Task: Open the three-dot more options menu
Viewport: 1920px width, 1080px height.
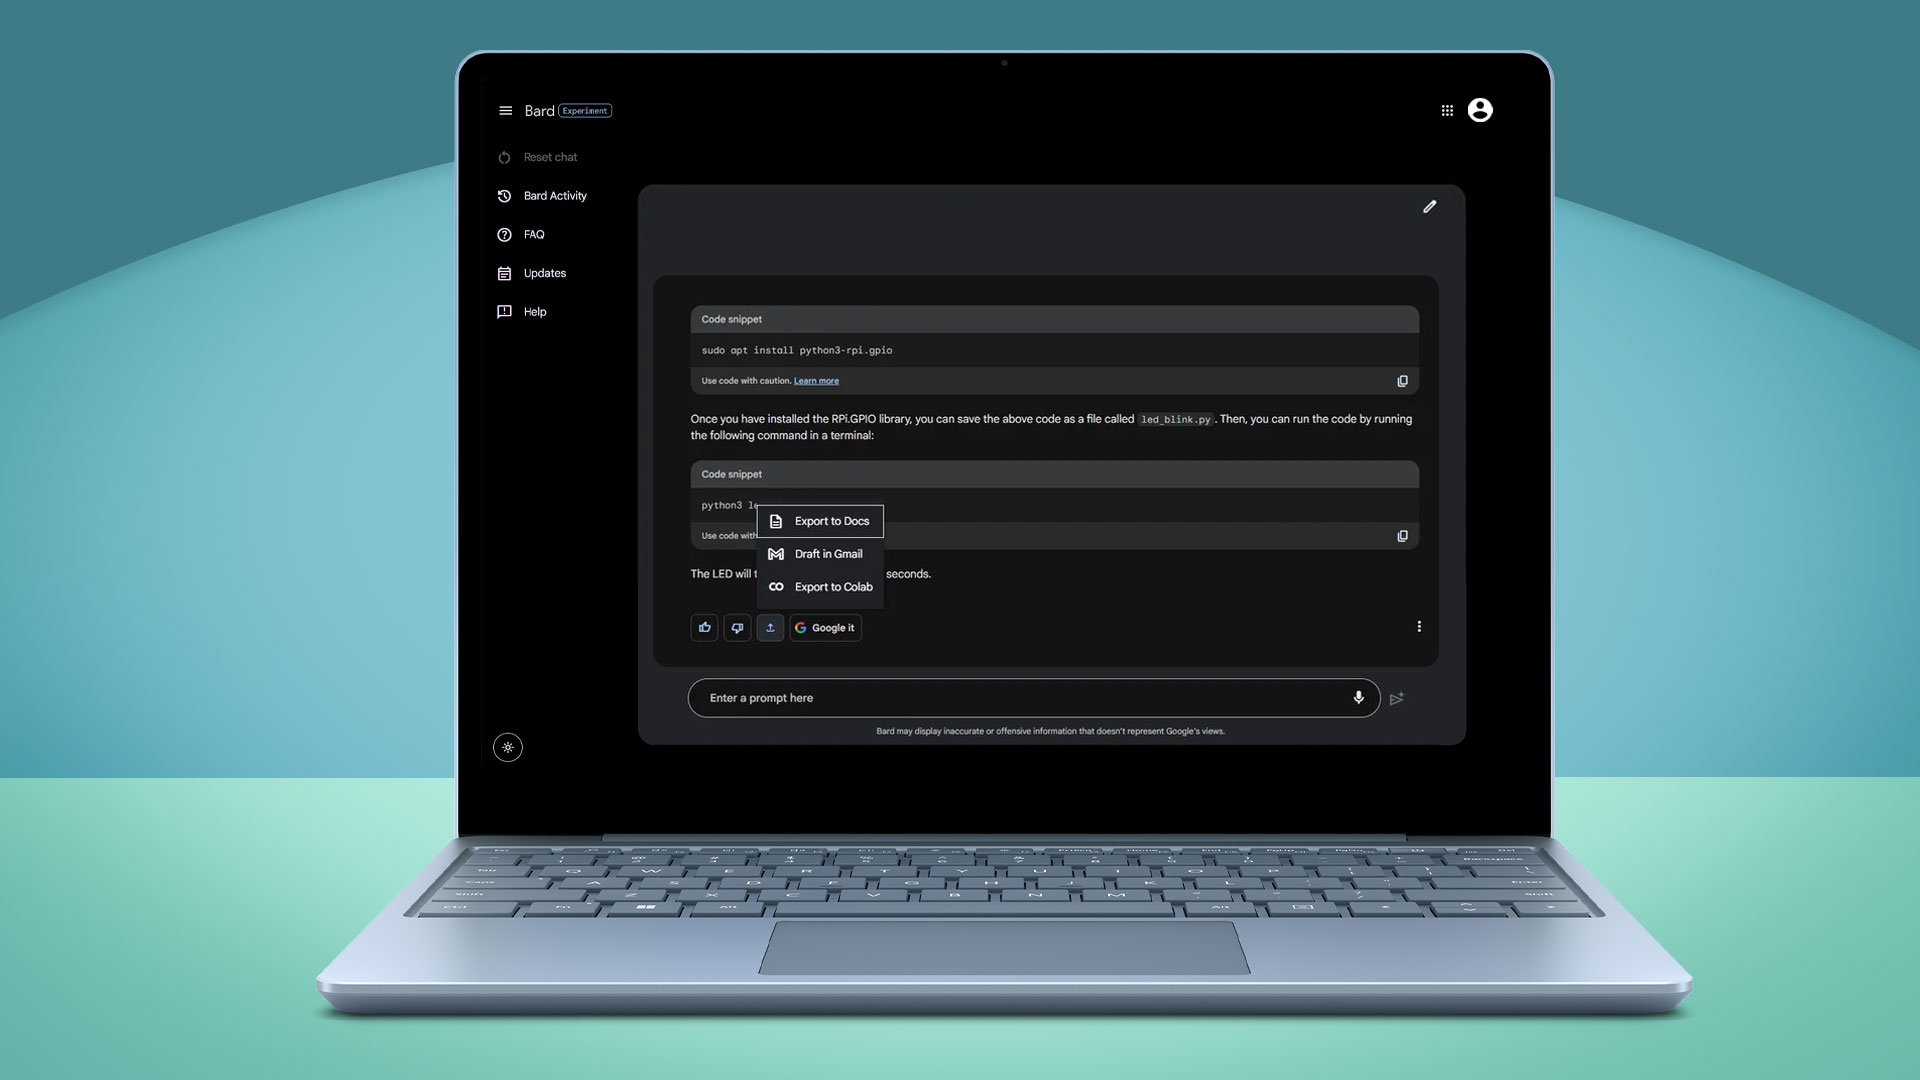Action: coord(1419,626)
